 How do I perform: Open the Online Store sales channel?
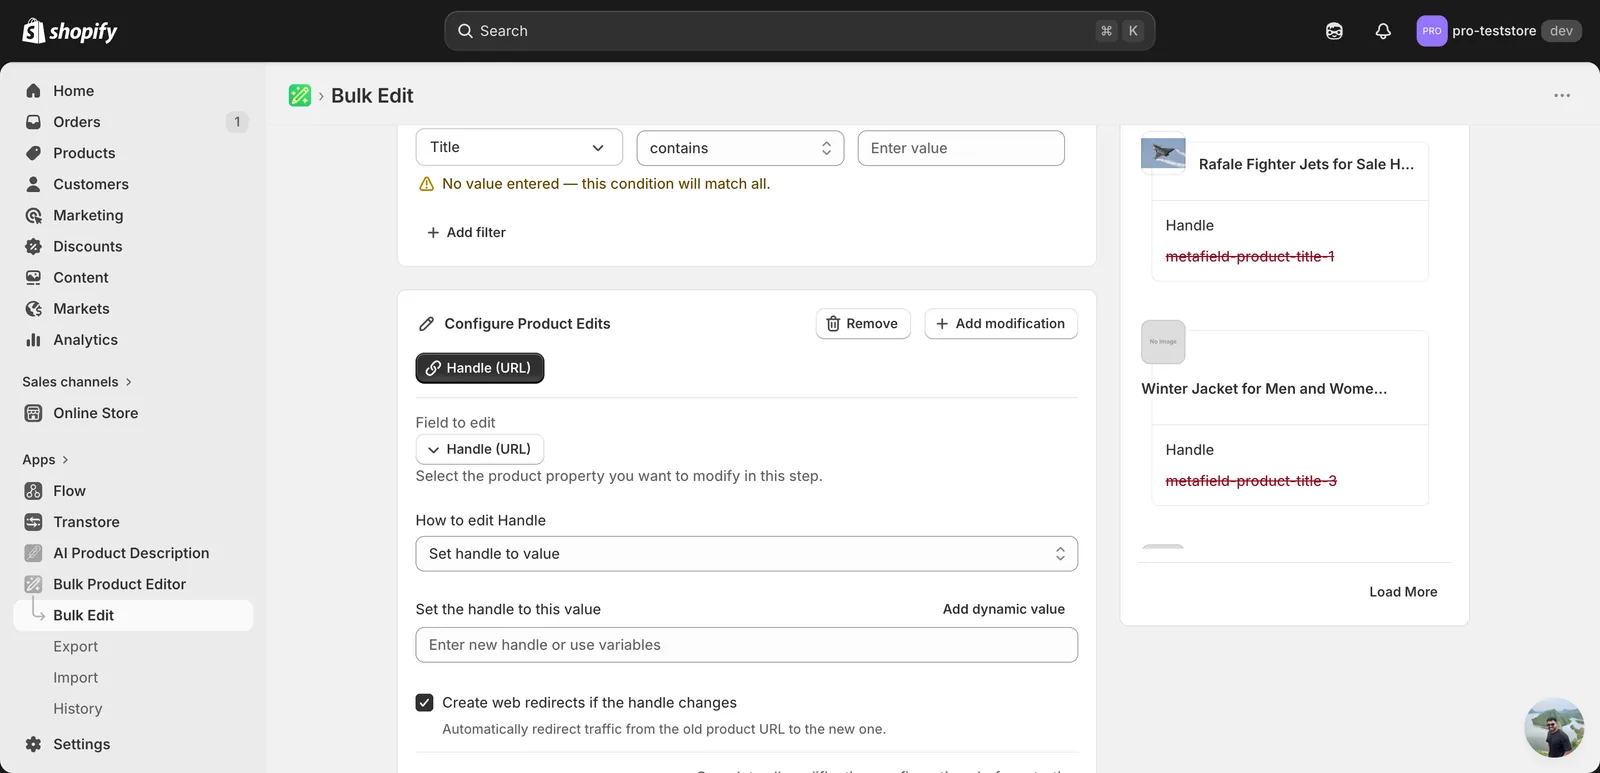[96, 413]
